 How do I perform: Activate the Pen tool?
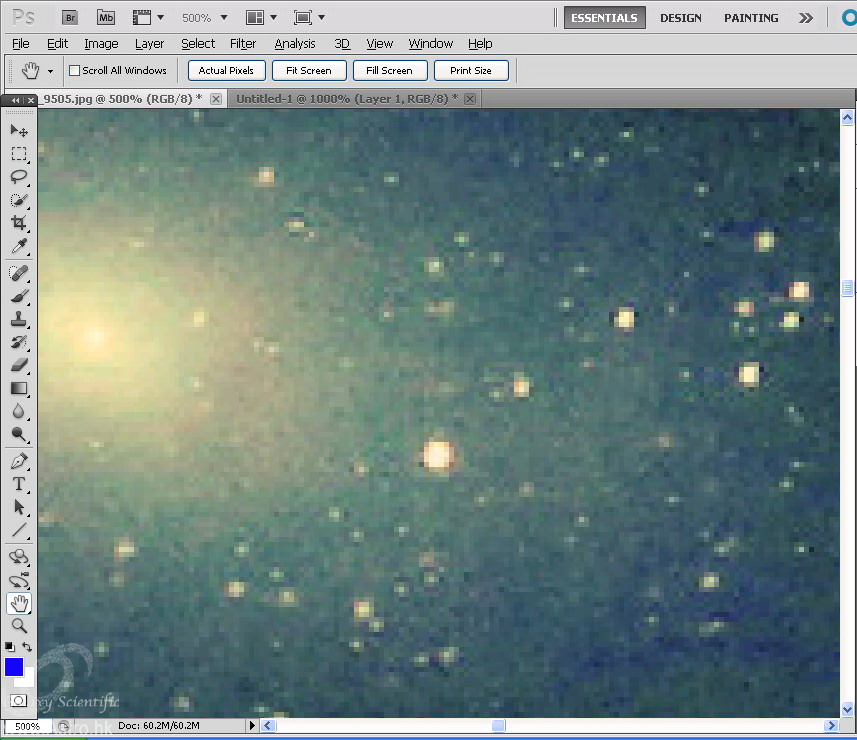click(19, 461)
